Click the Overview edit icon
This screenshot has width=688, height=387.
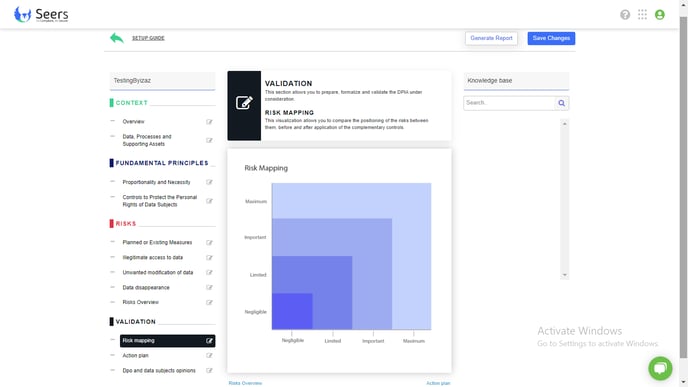tap(209, 122)
